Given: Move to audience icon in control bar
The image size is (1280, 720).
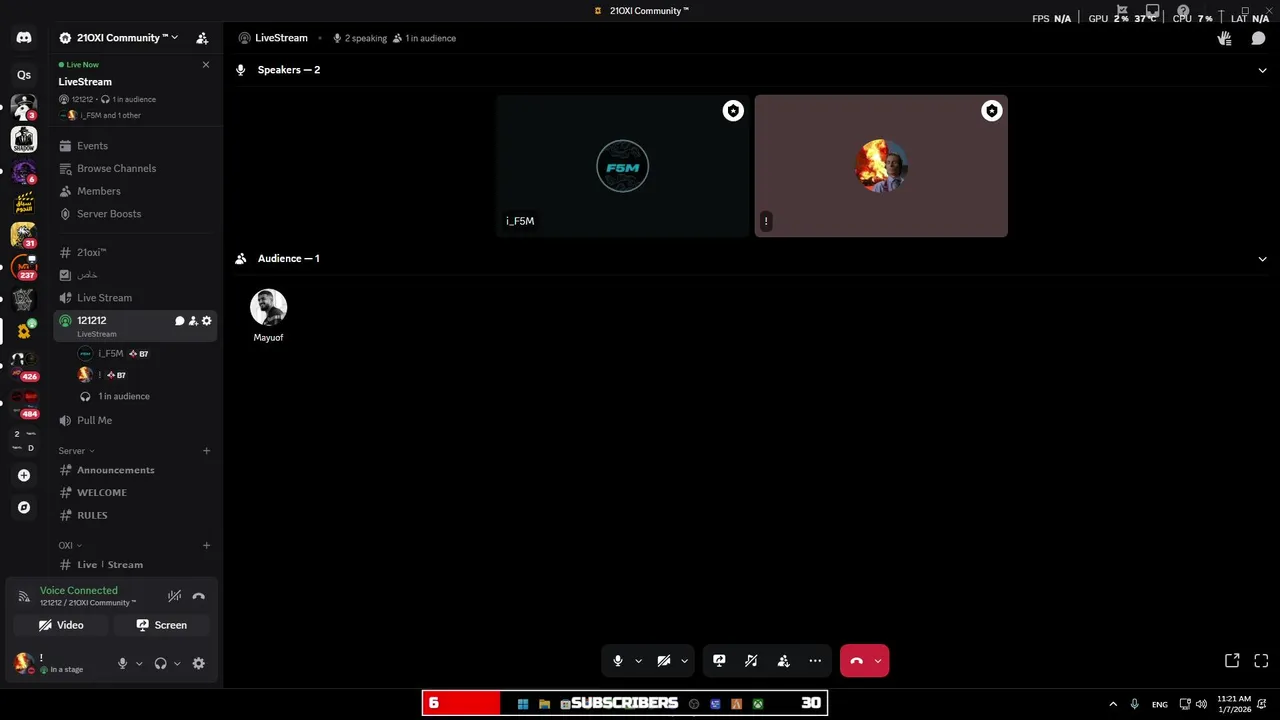Looking at the screenshot, I should coord(783,661).
